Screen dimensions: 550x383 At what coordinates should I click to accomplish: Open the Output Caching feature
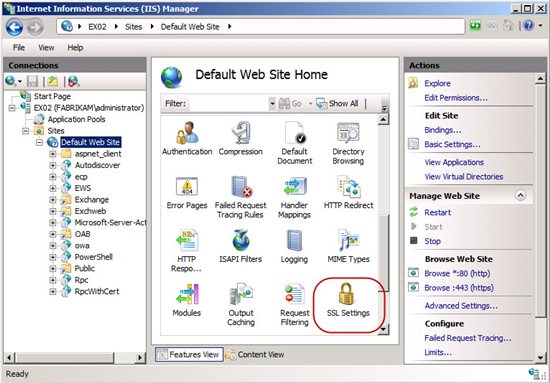pyautogui.click(x=241, y=304)
